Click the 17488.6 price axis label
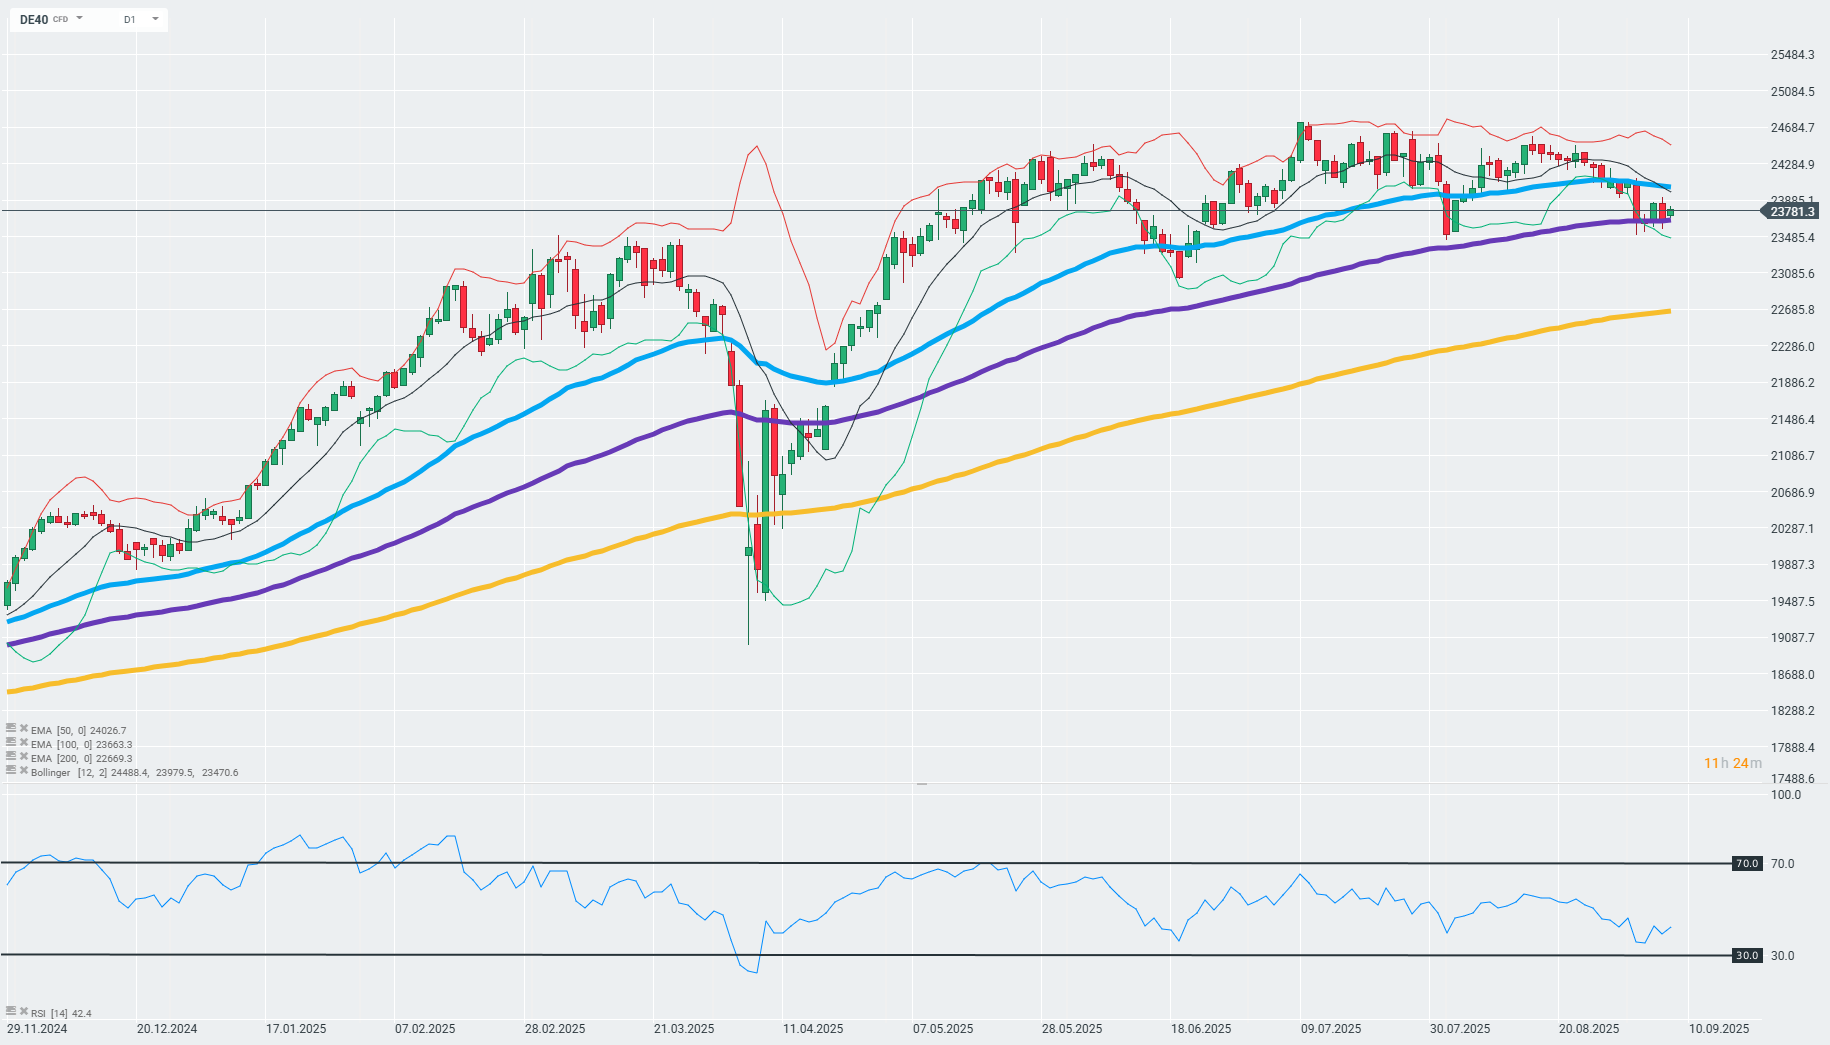The width and height of the screenshot is (1830, 1045). coord(1792,779)
